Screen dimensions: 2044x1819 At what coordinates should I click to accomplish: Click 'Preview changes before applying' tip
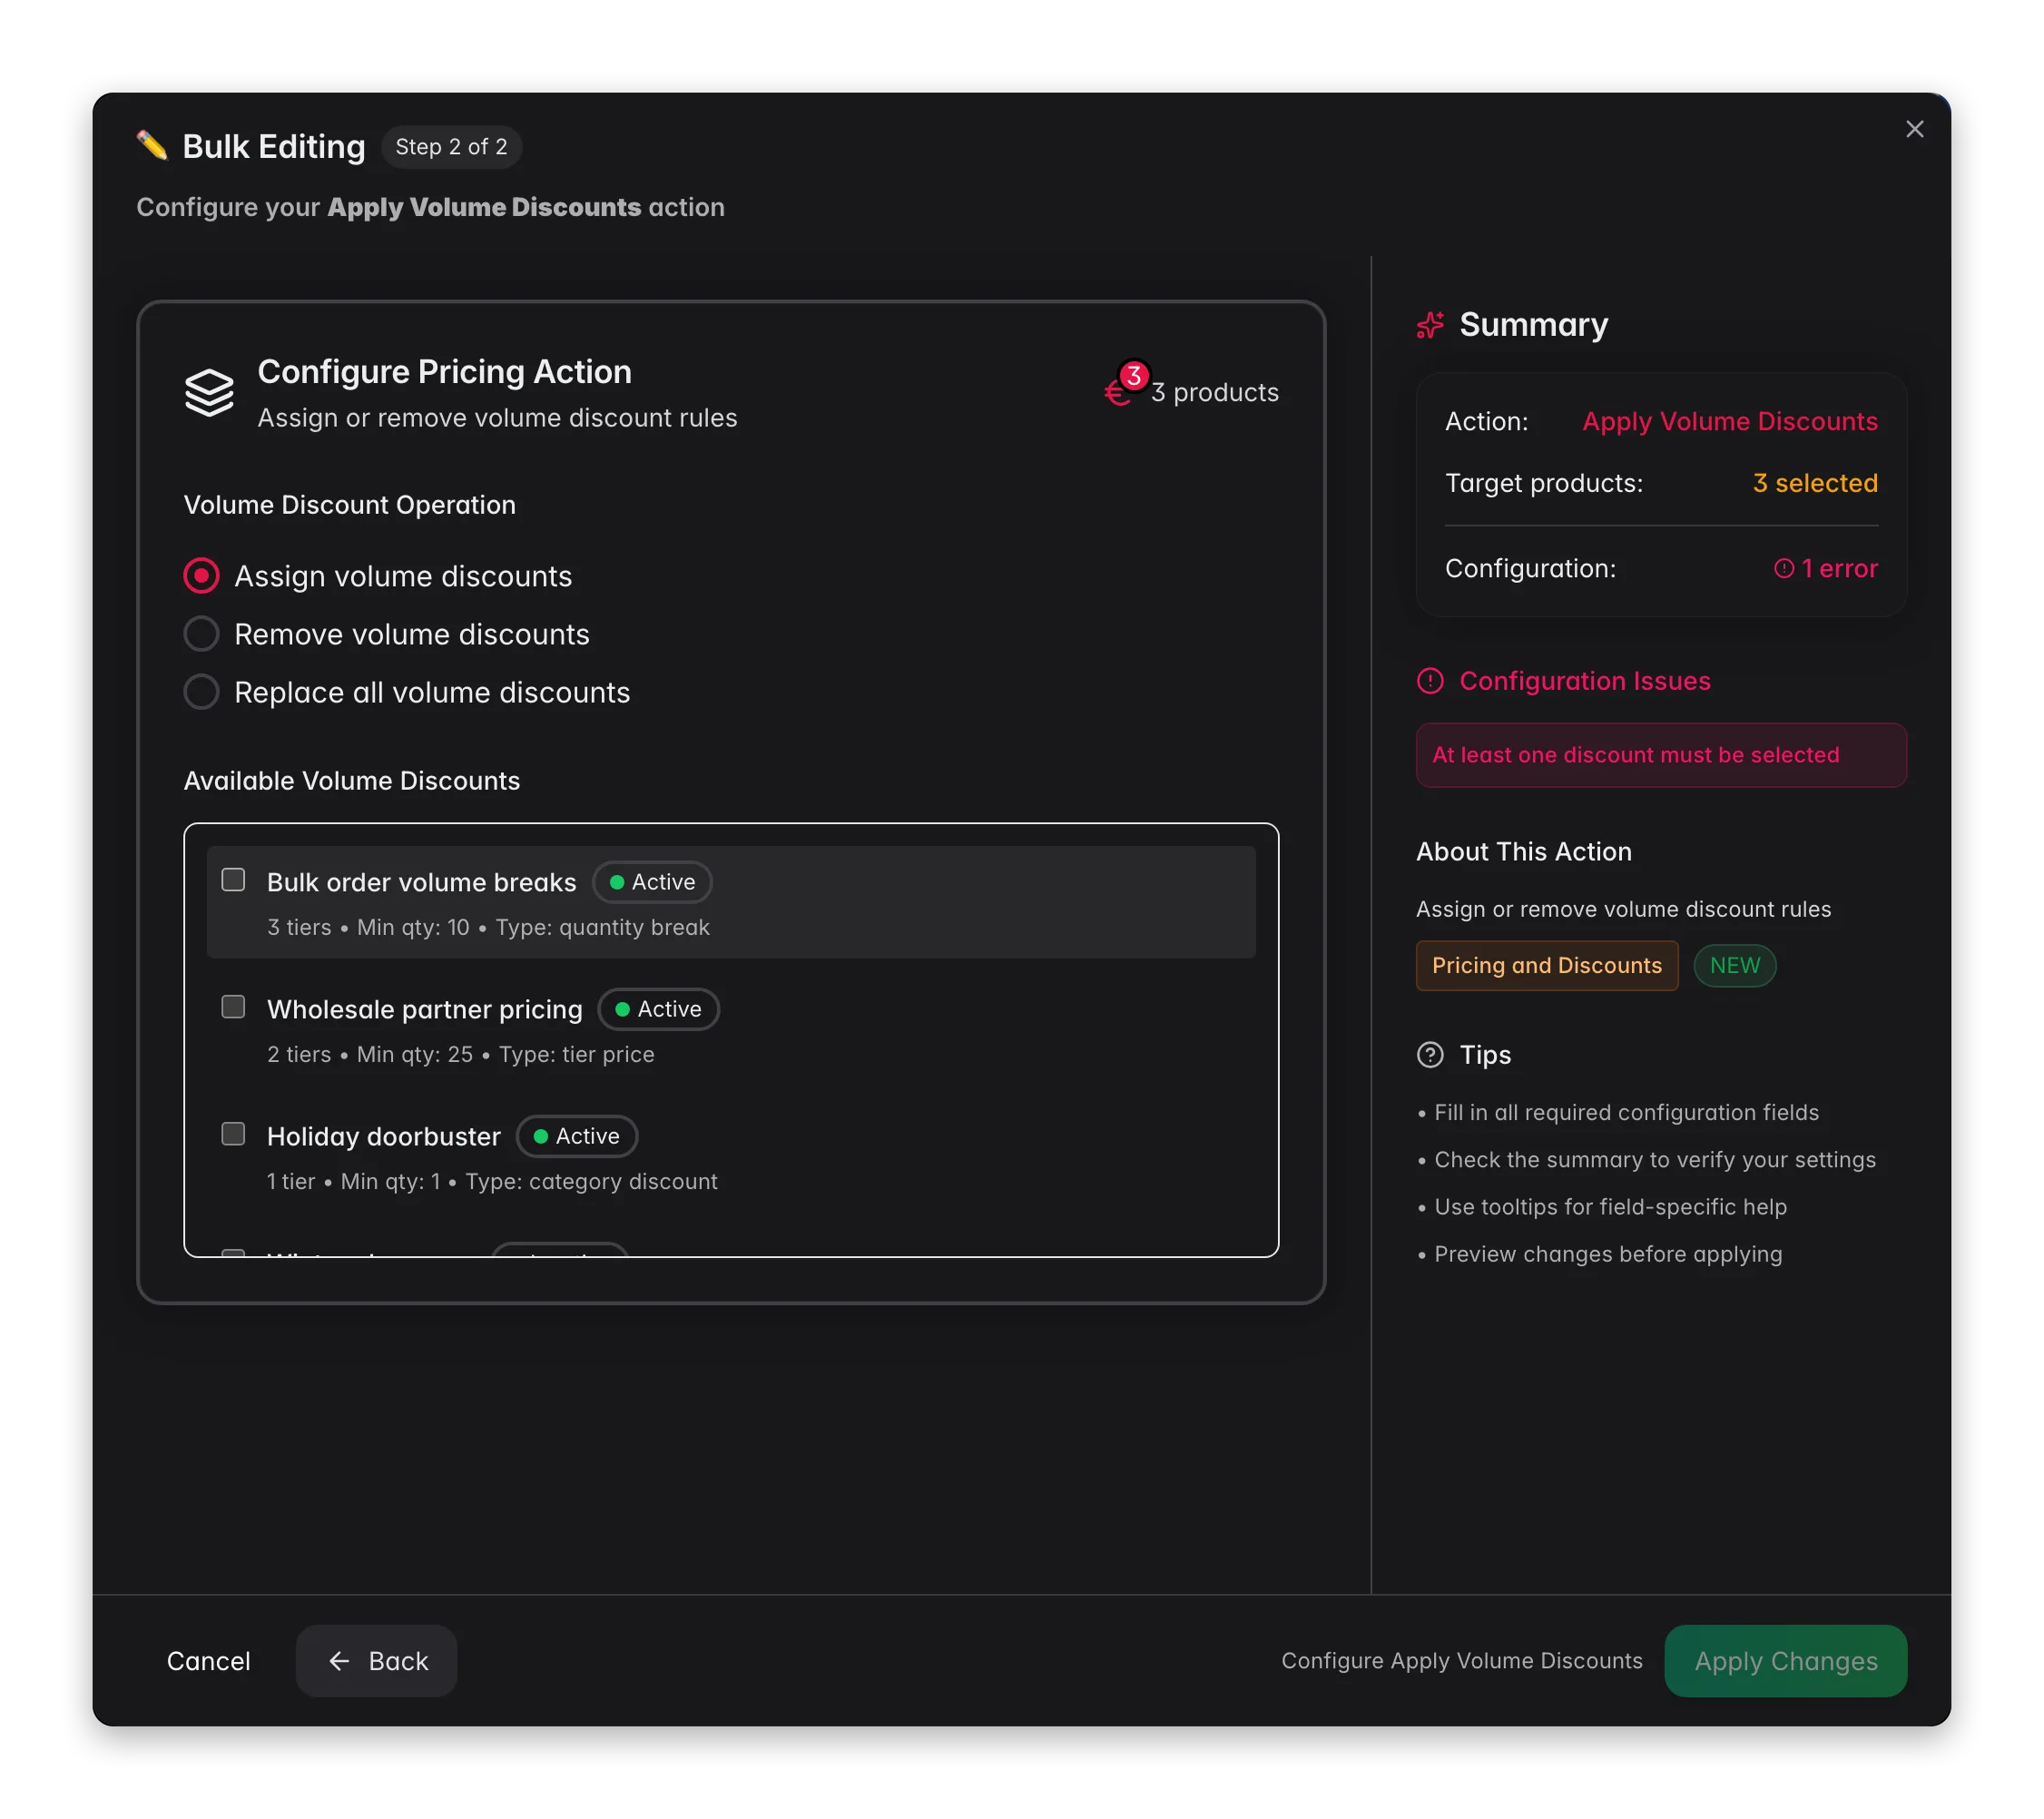pyautogui.click(x=1607, y=1254)
